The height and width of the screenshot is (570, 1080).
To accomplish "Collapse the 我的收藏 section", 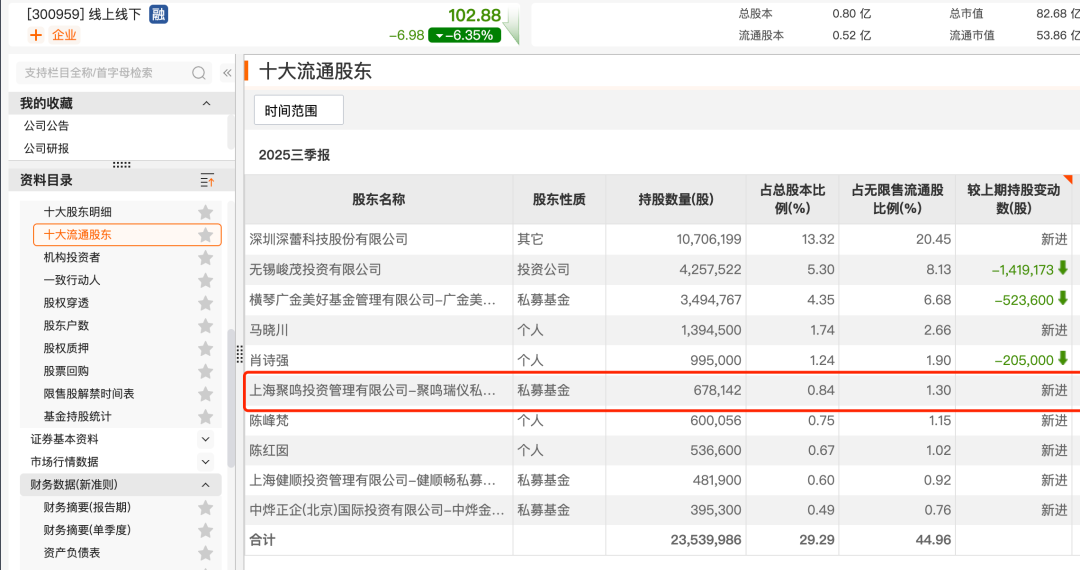I will (x=207, y=103).
